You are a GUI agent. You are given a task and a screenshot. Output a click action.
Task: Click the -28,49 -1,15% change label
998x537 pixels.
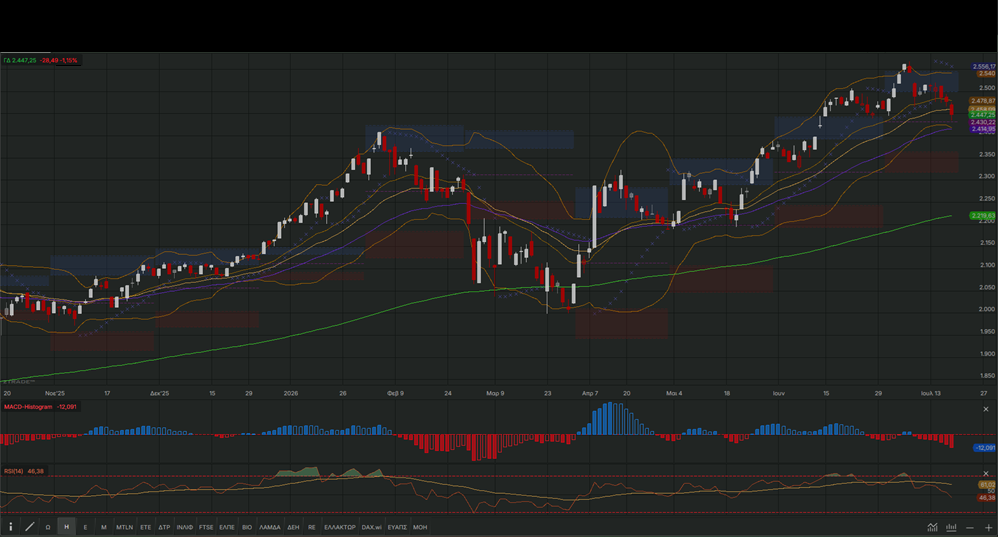point(59,60)
